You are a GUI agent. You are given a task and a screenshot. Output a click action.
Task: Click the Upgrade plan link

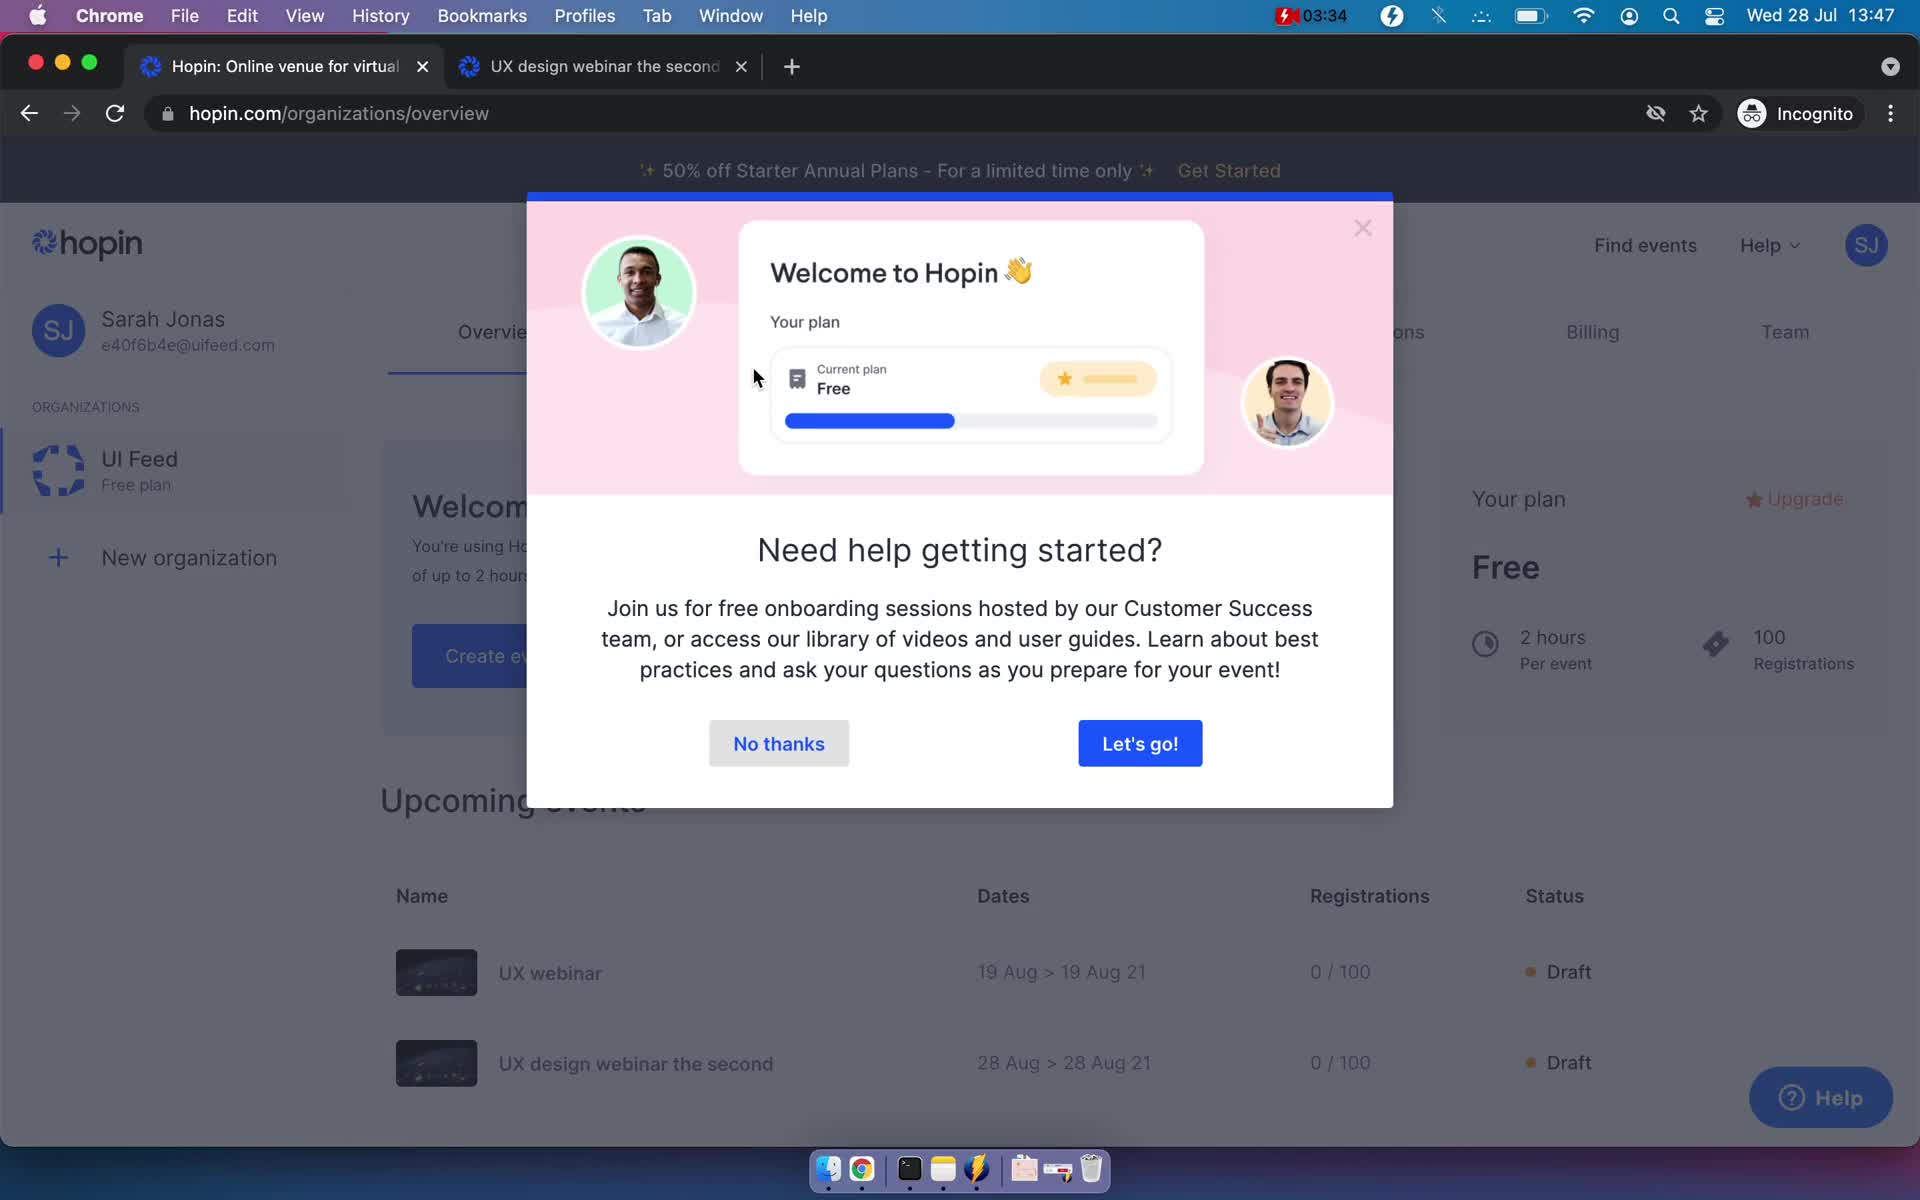coord(1794,499)
